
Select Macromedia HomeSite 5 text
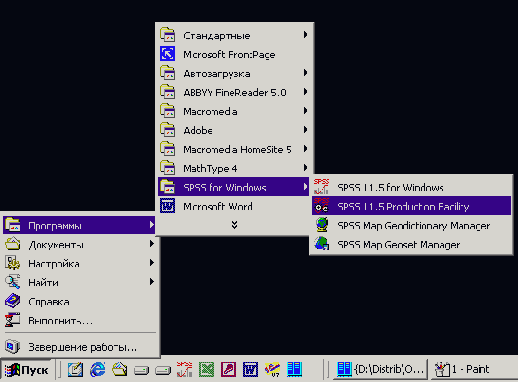coord(237,149)
